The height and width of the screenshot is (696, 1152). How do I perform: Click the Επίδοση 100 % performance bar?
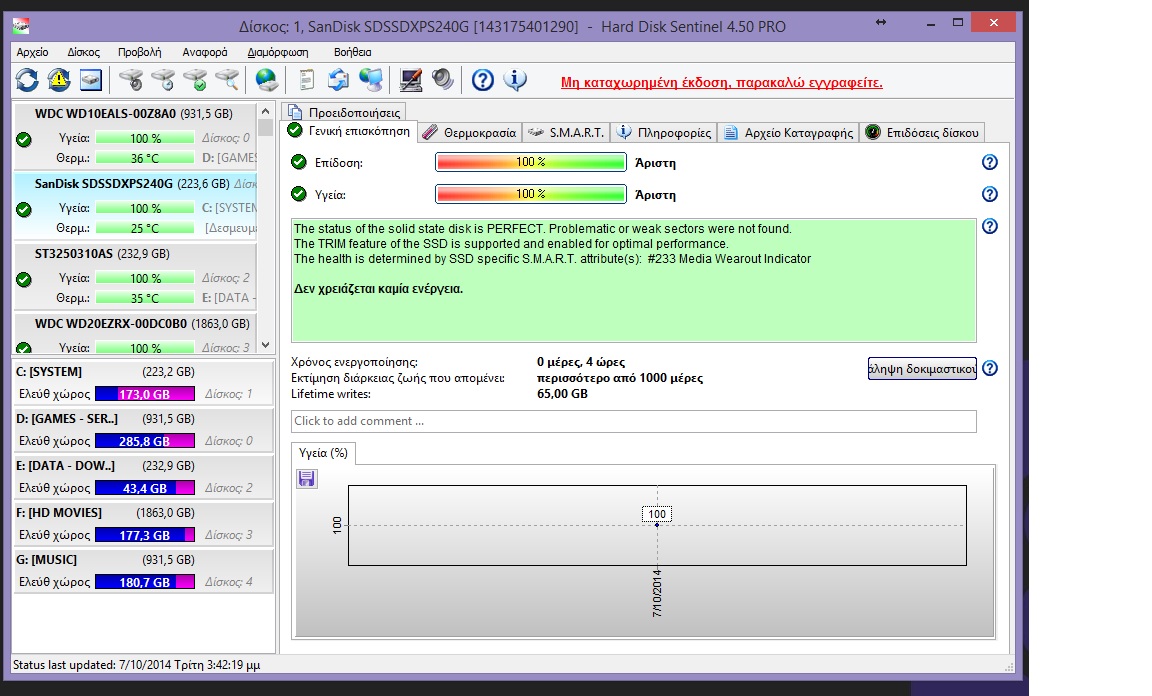[x=530, y=162]
